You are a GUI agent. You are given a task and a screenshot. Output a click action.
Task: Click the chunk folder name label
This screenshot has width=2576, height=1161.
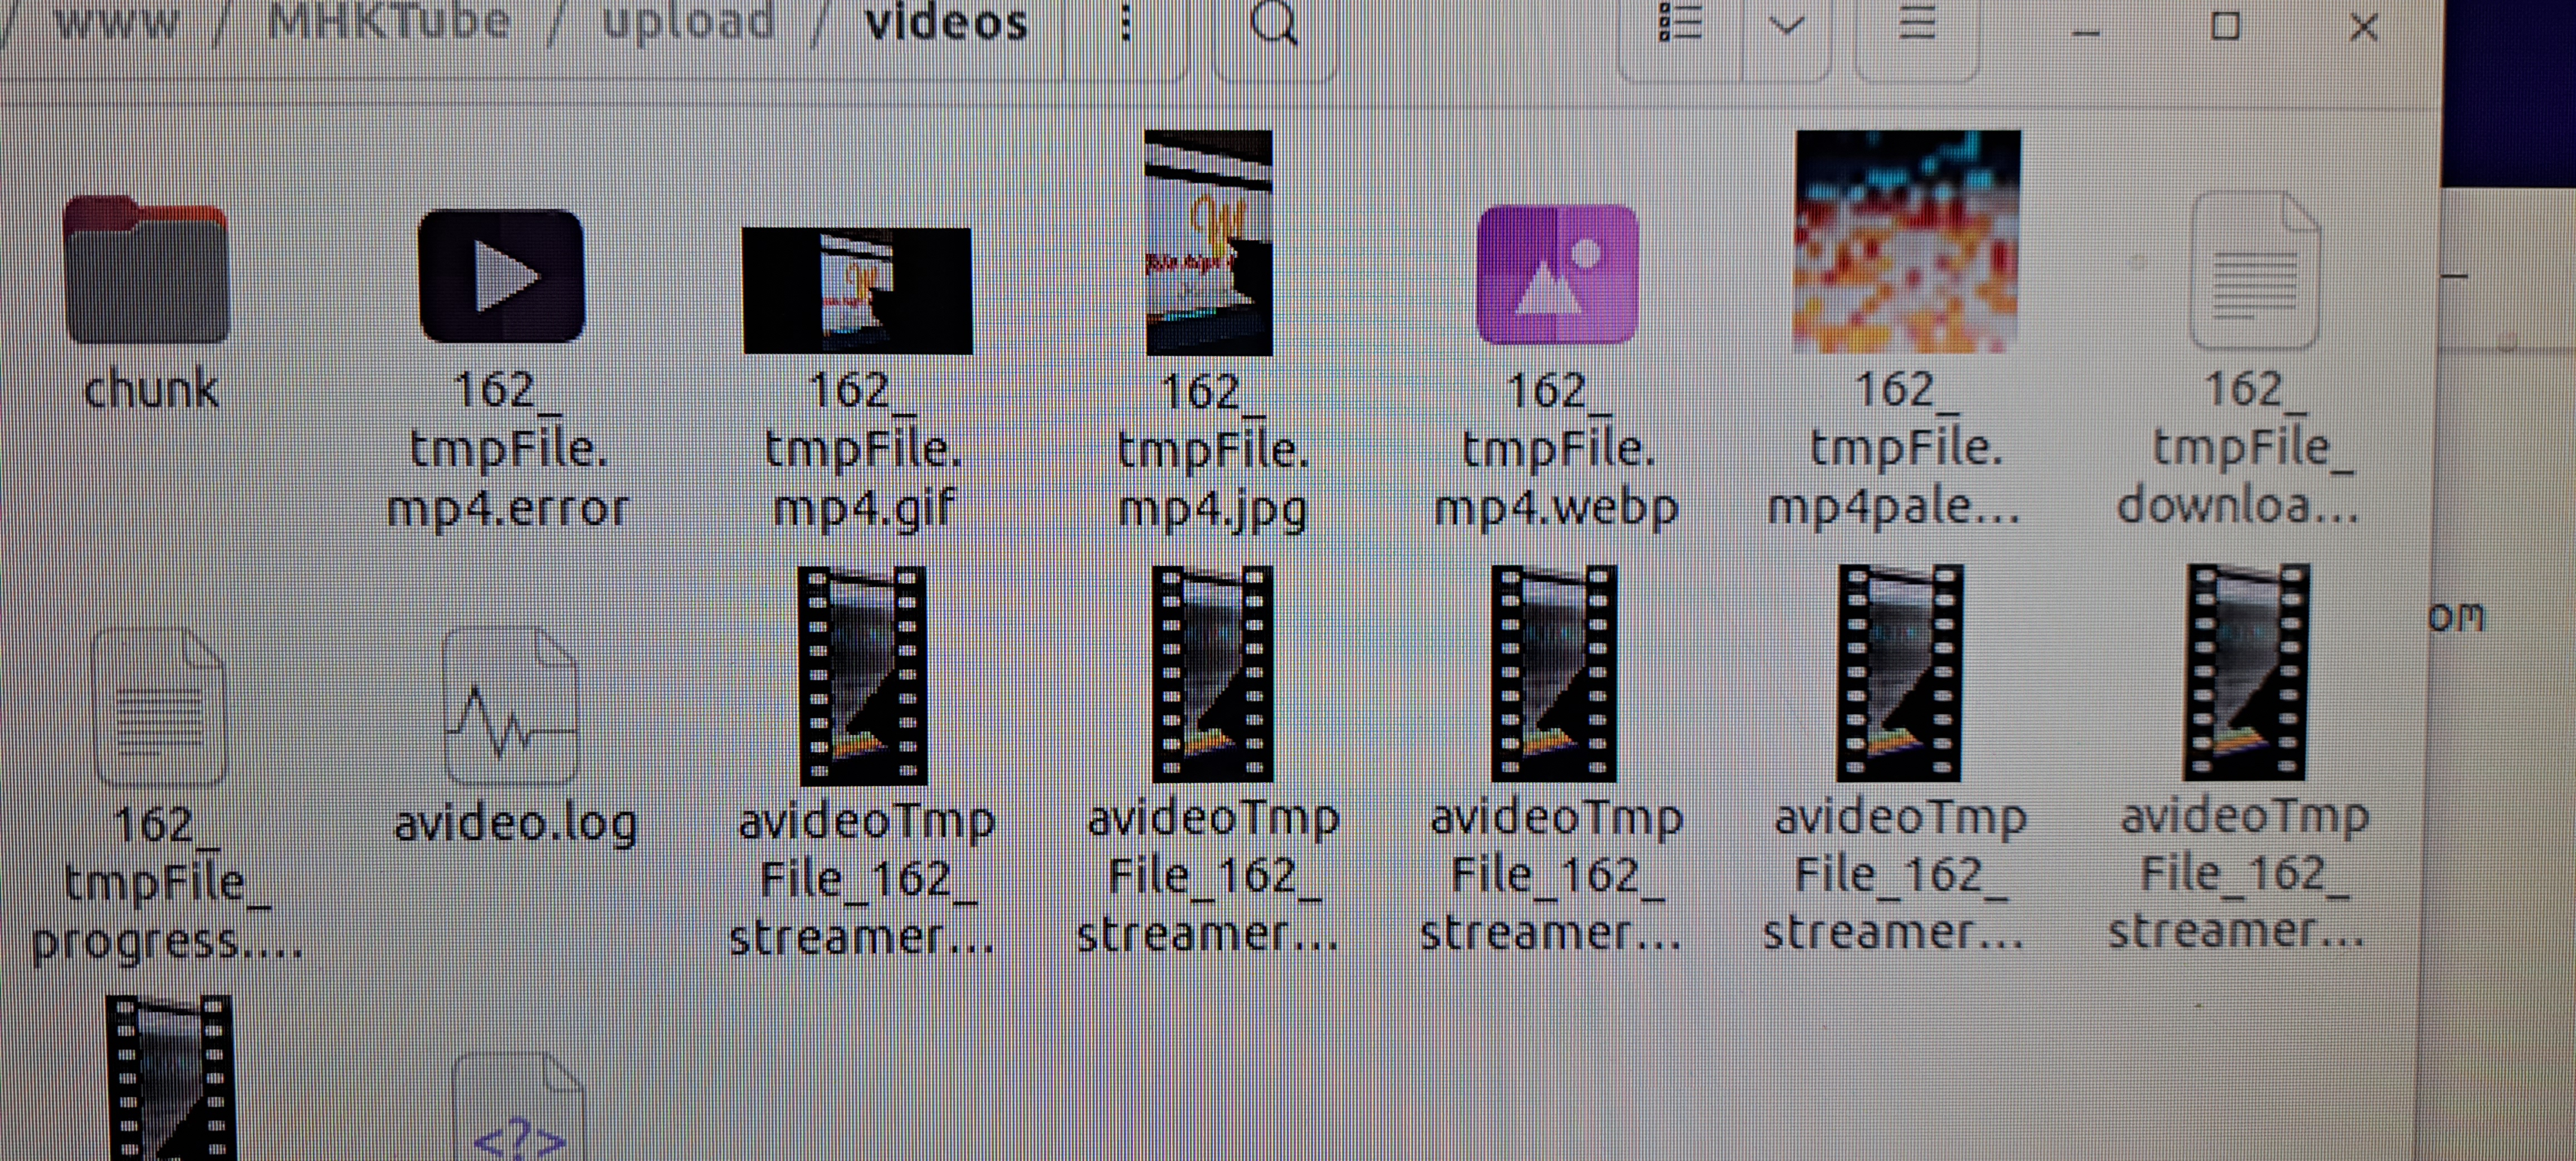click(151, 388)
